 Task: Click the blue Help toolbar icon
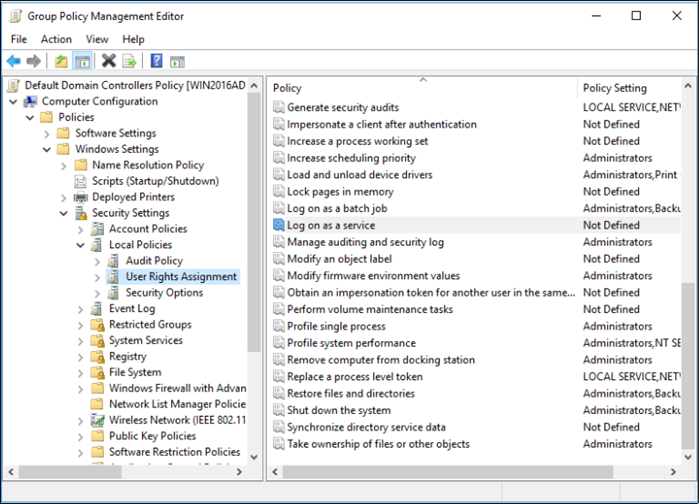tap(156, 61)
